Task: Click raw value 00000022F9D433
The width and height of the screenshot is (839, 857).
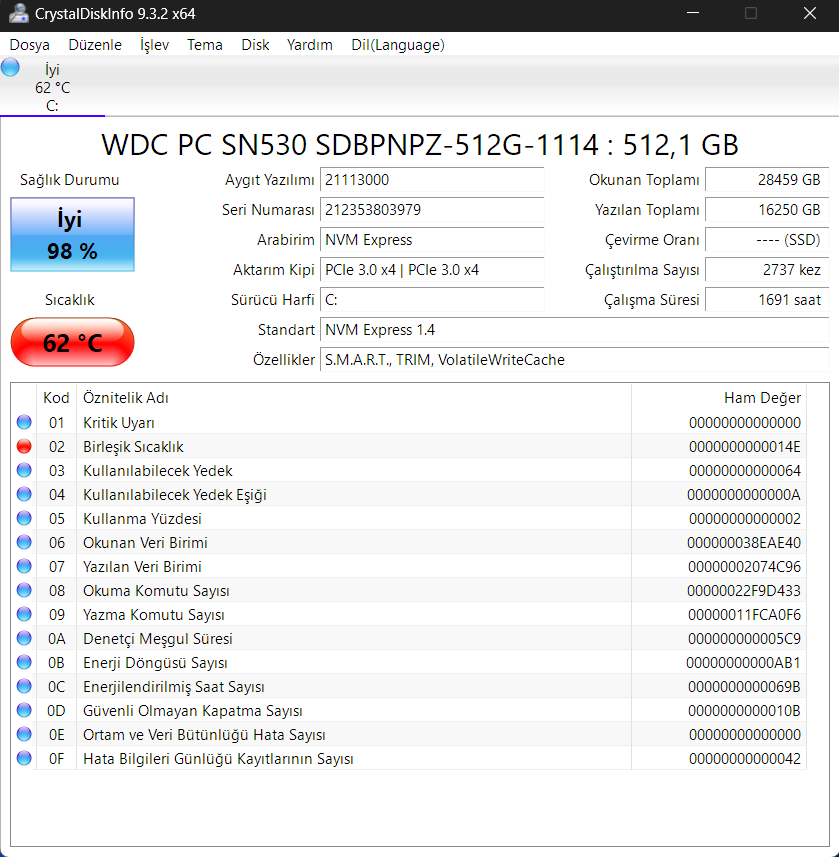Action: (744, 591)
